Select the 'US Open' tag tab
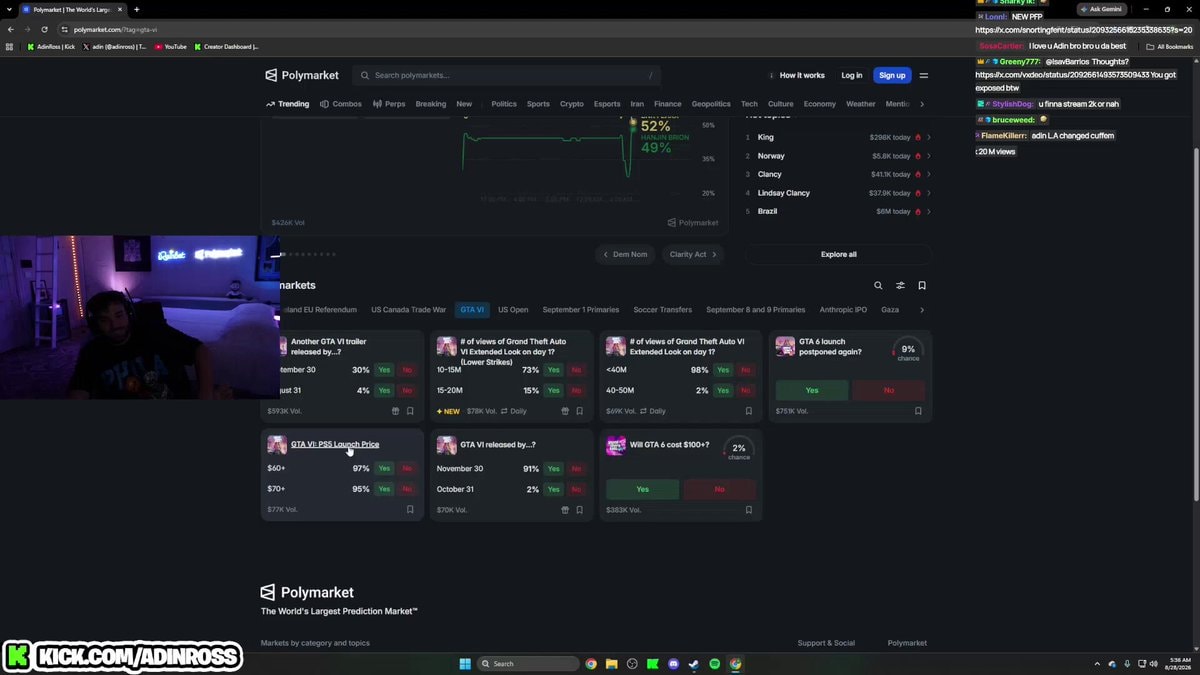Image resolution: width=1200 pixels, height=675 pixels. [513, 310]
